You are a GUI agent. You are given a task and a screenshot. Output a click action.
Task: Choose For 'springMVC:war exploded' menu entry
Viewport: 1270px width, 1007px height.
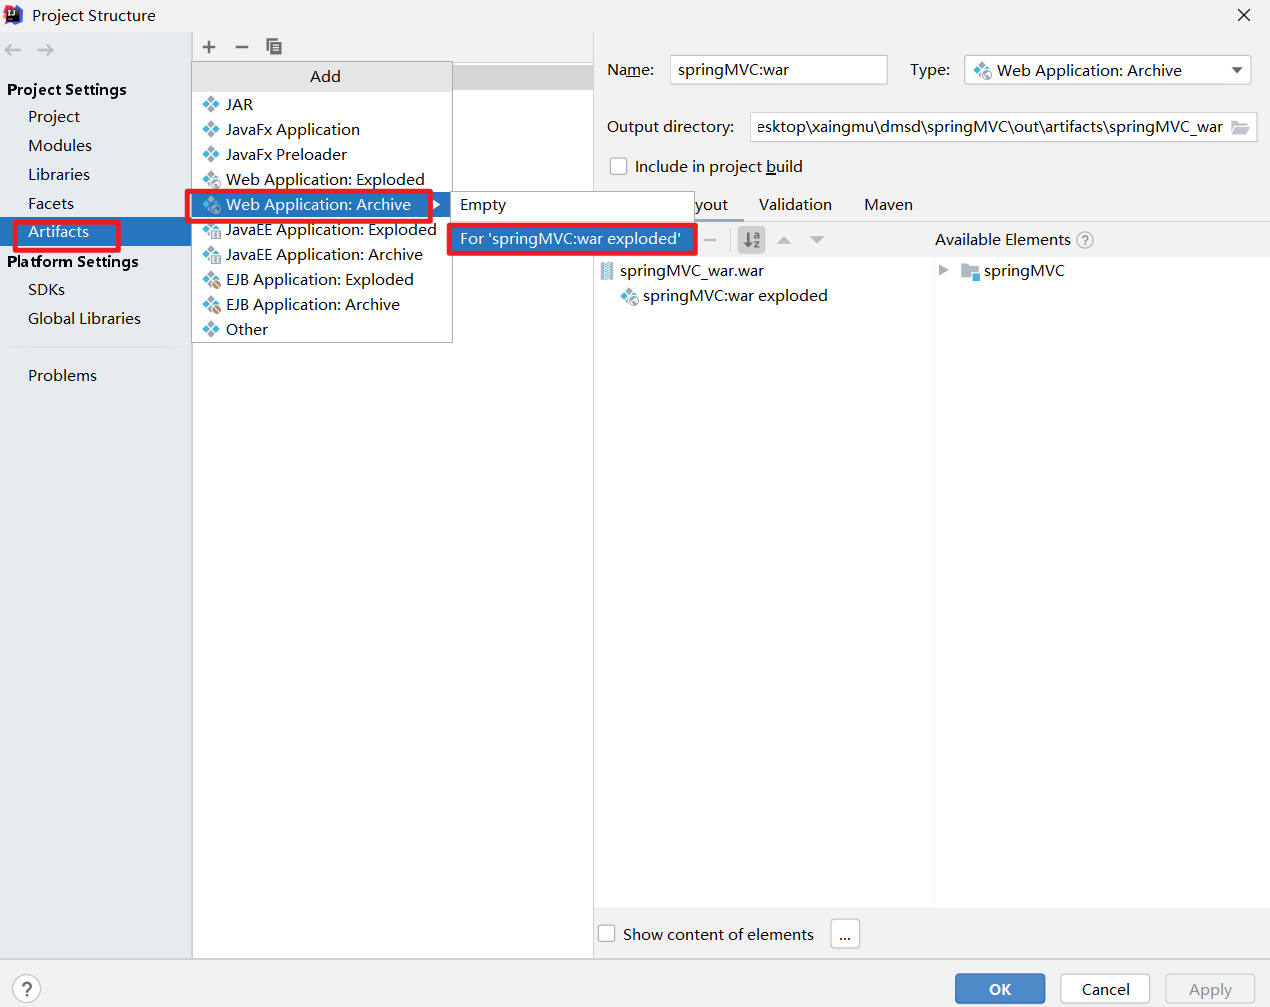571,239
